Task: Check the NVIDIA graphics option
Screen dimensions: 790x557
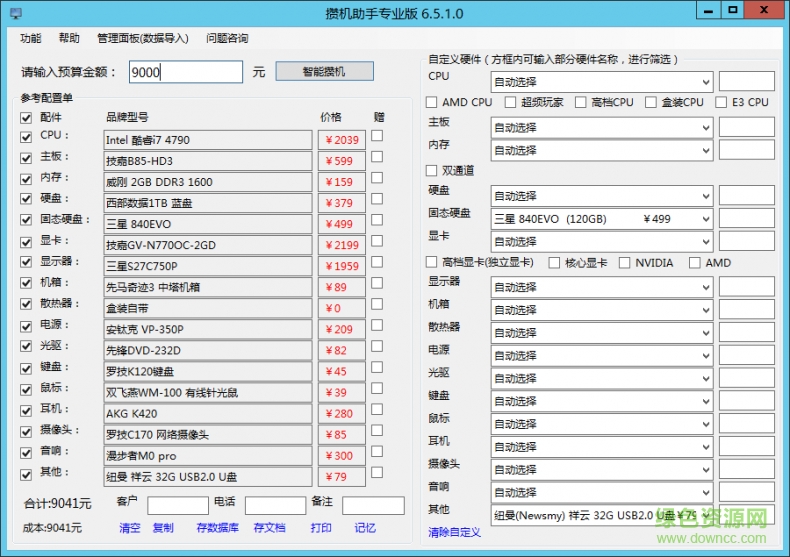Action: (x=625, y=263)
